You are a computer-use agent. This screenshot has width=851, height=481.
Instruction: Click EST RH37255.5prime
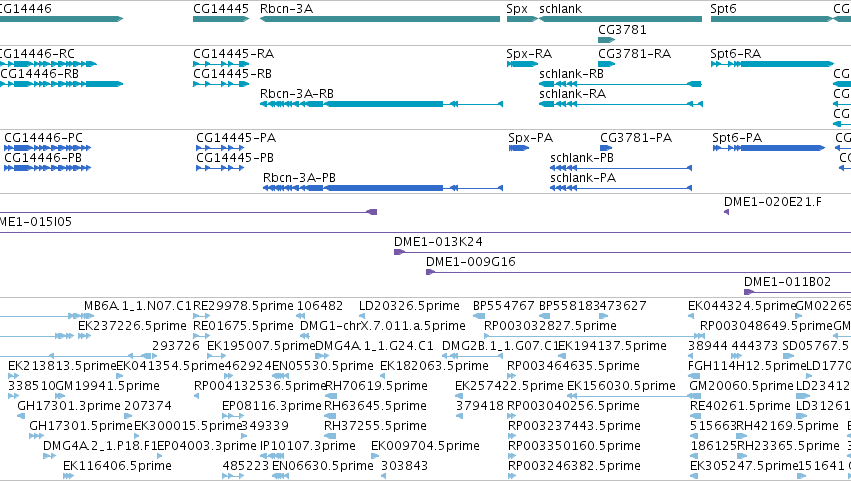point(375,426)
